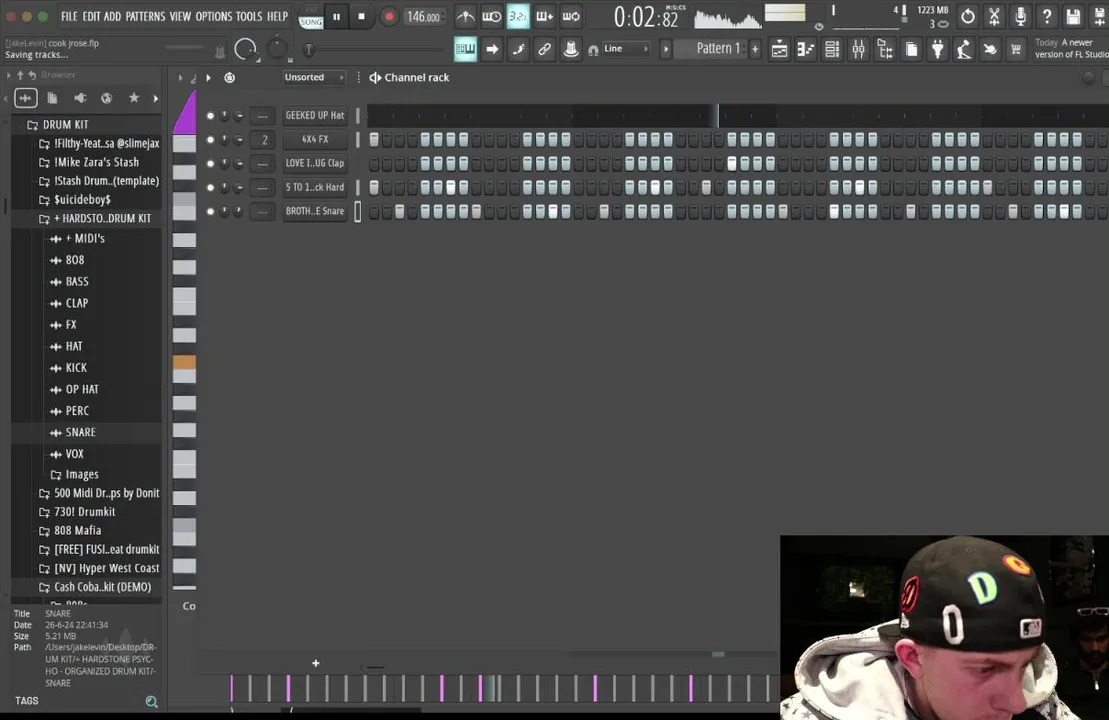Mute the 5 TO 1..ck Hard channel
The image size is (1109, 720).
tap(210, 187)
